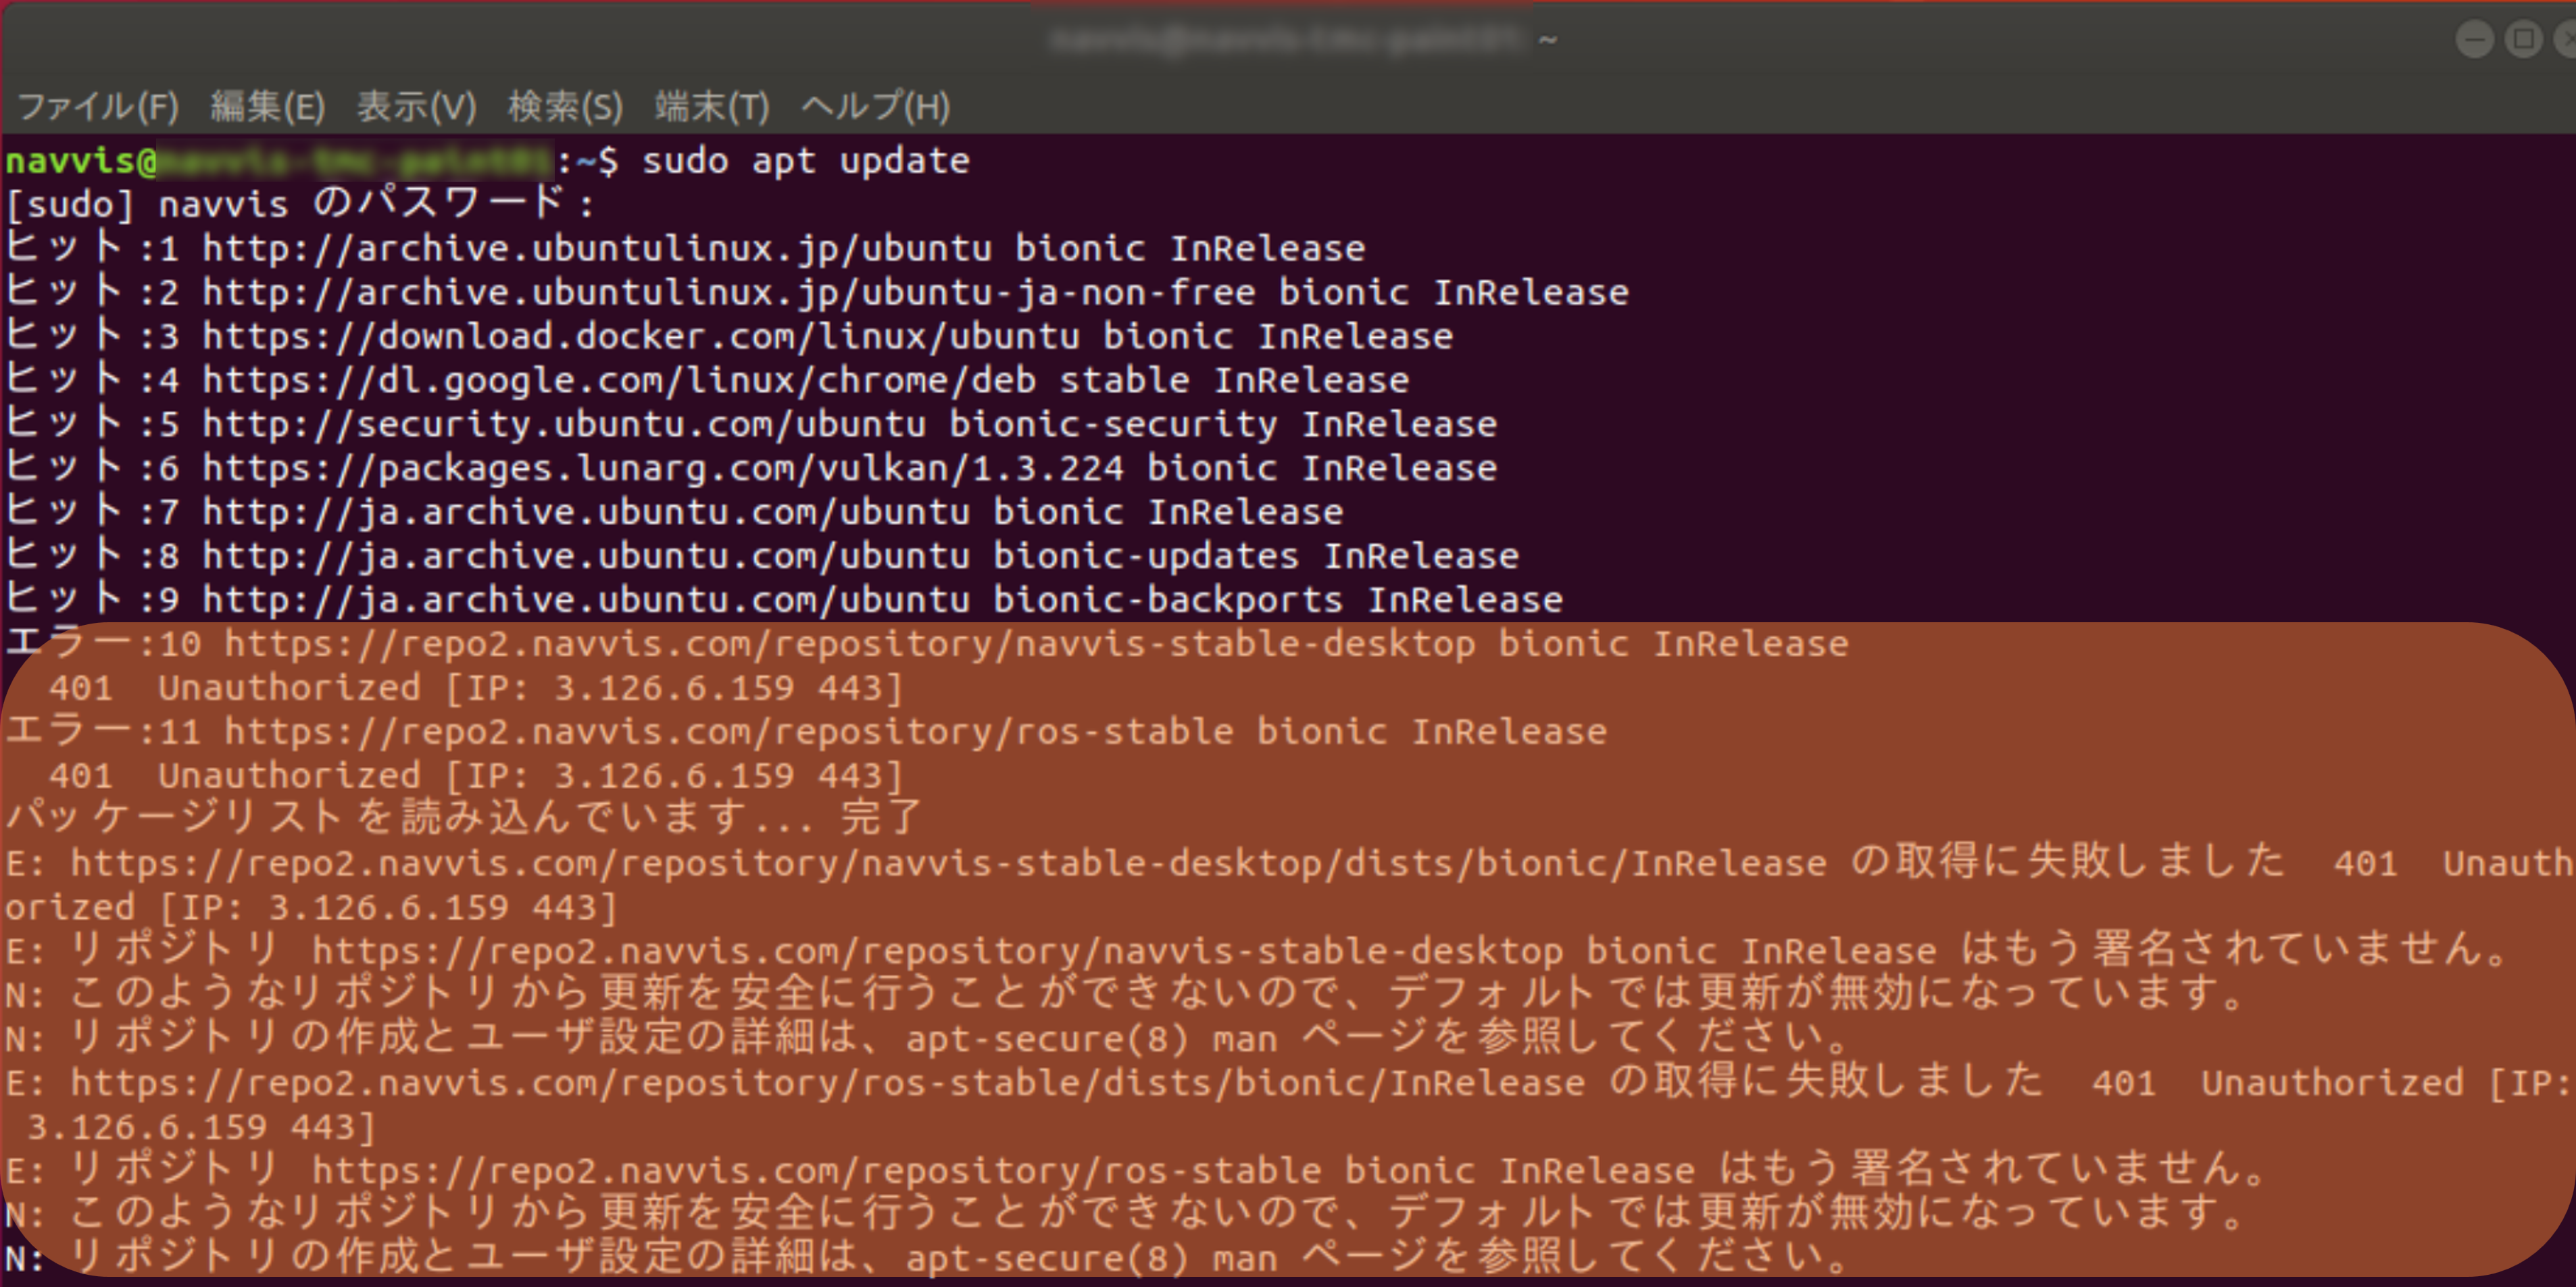Minimize the terminal window
The width and height of the screenshot is (2576, 1287).
2474,39
